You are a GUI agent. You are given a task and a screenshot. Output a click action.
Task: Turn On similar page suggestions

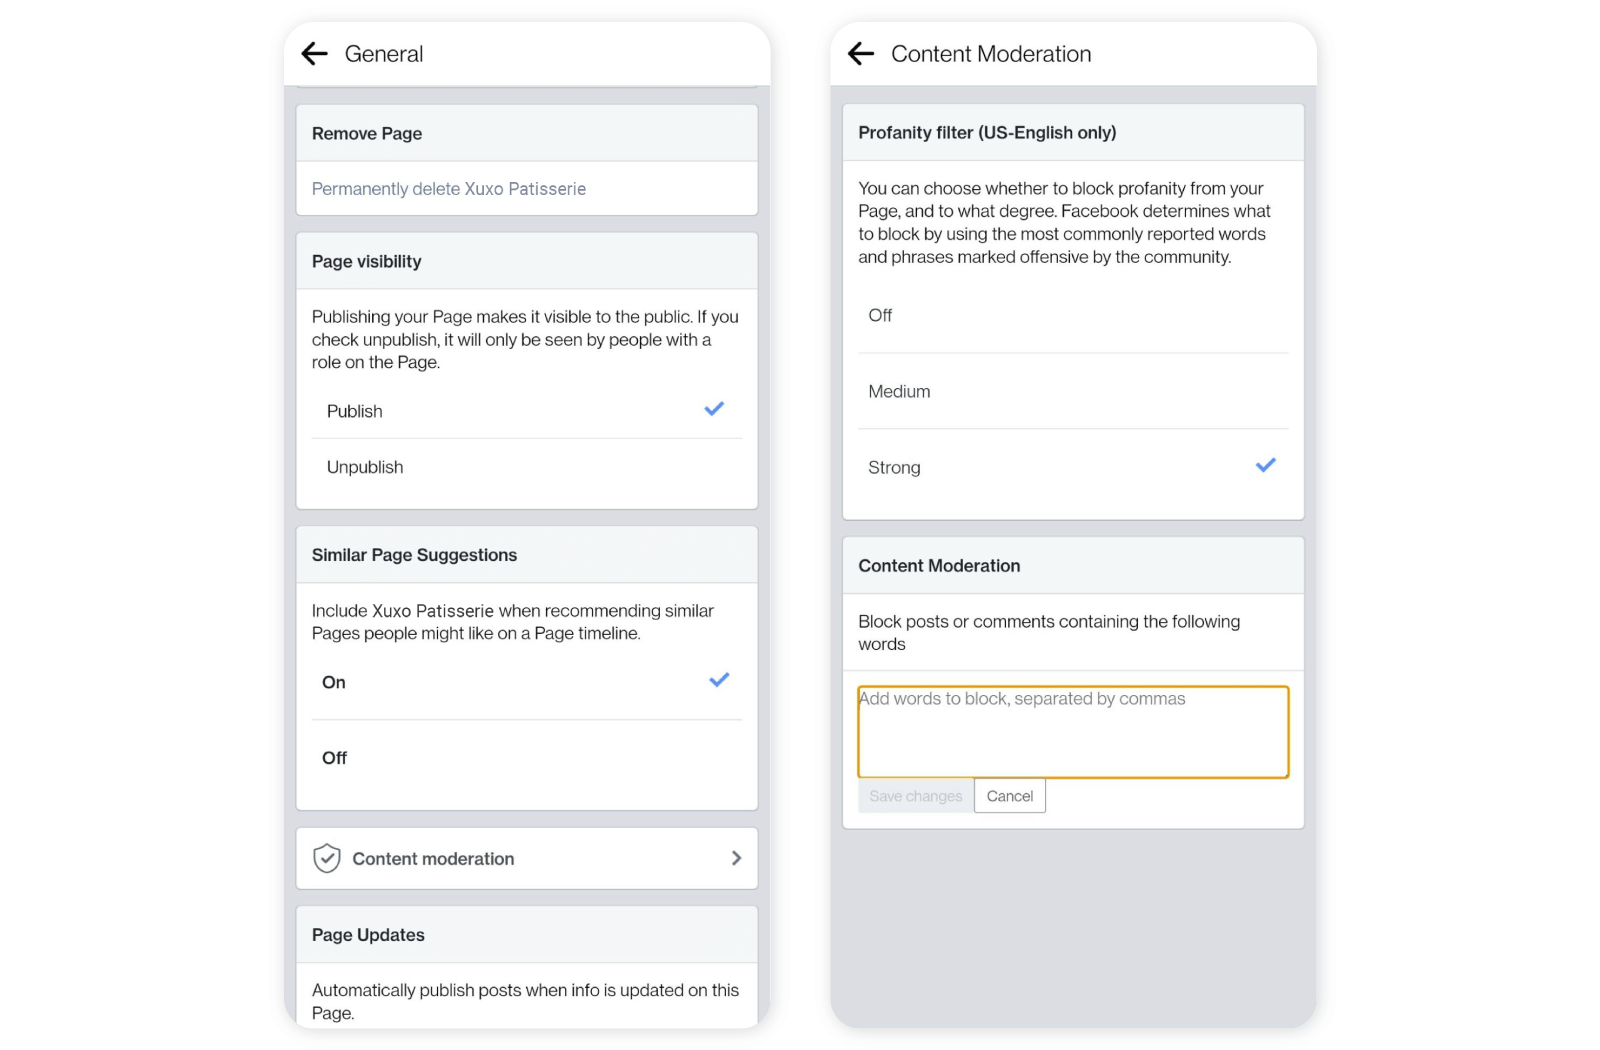click(334, 683)
